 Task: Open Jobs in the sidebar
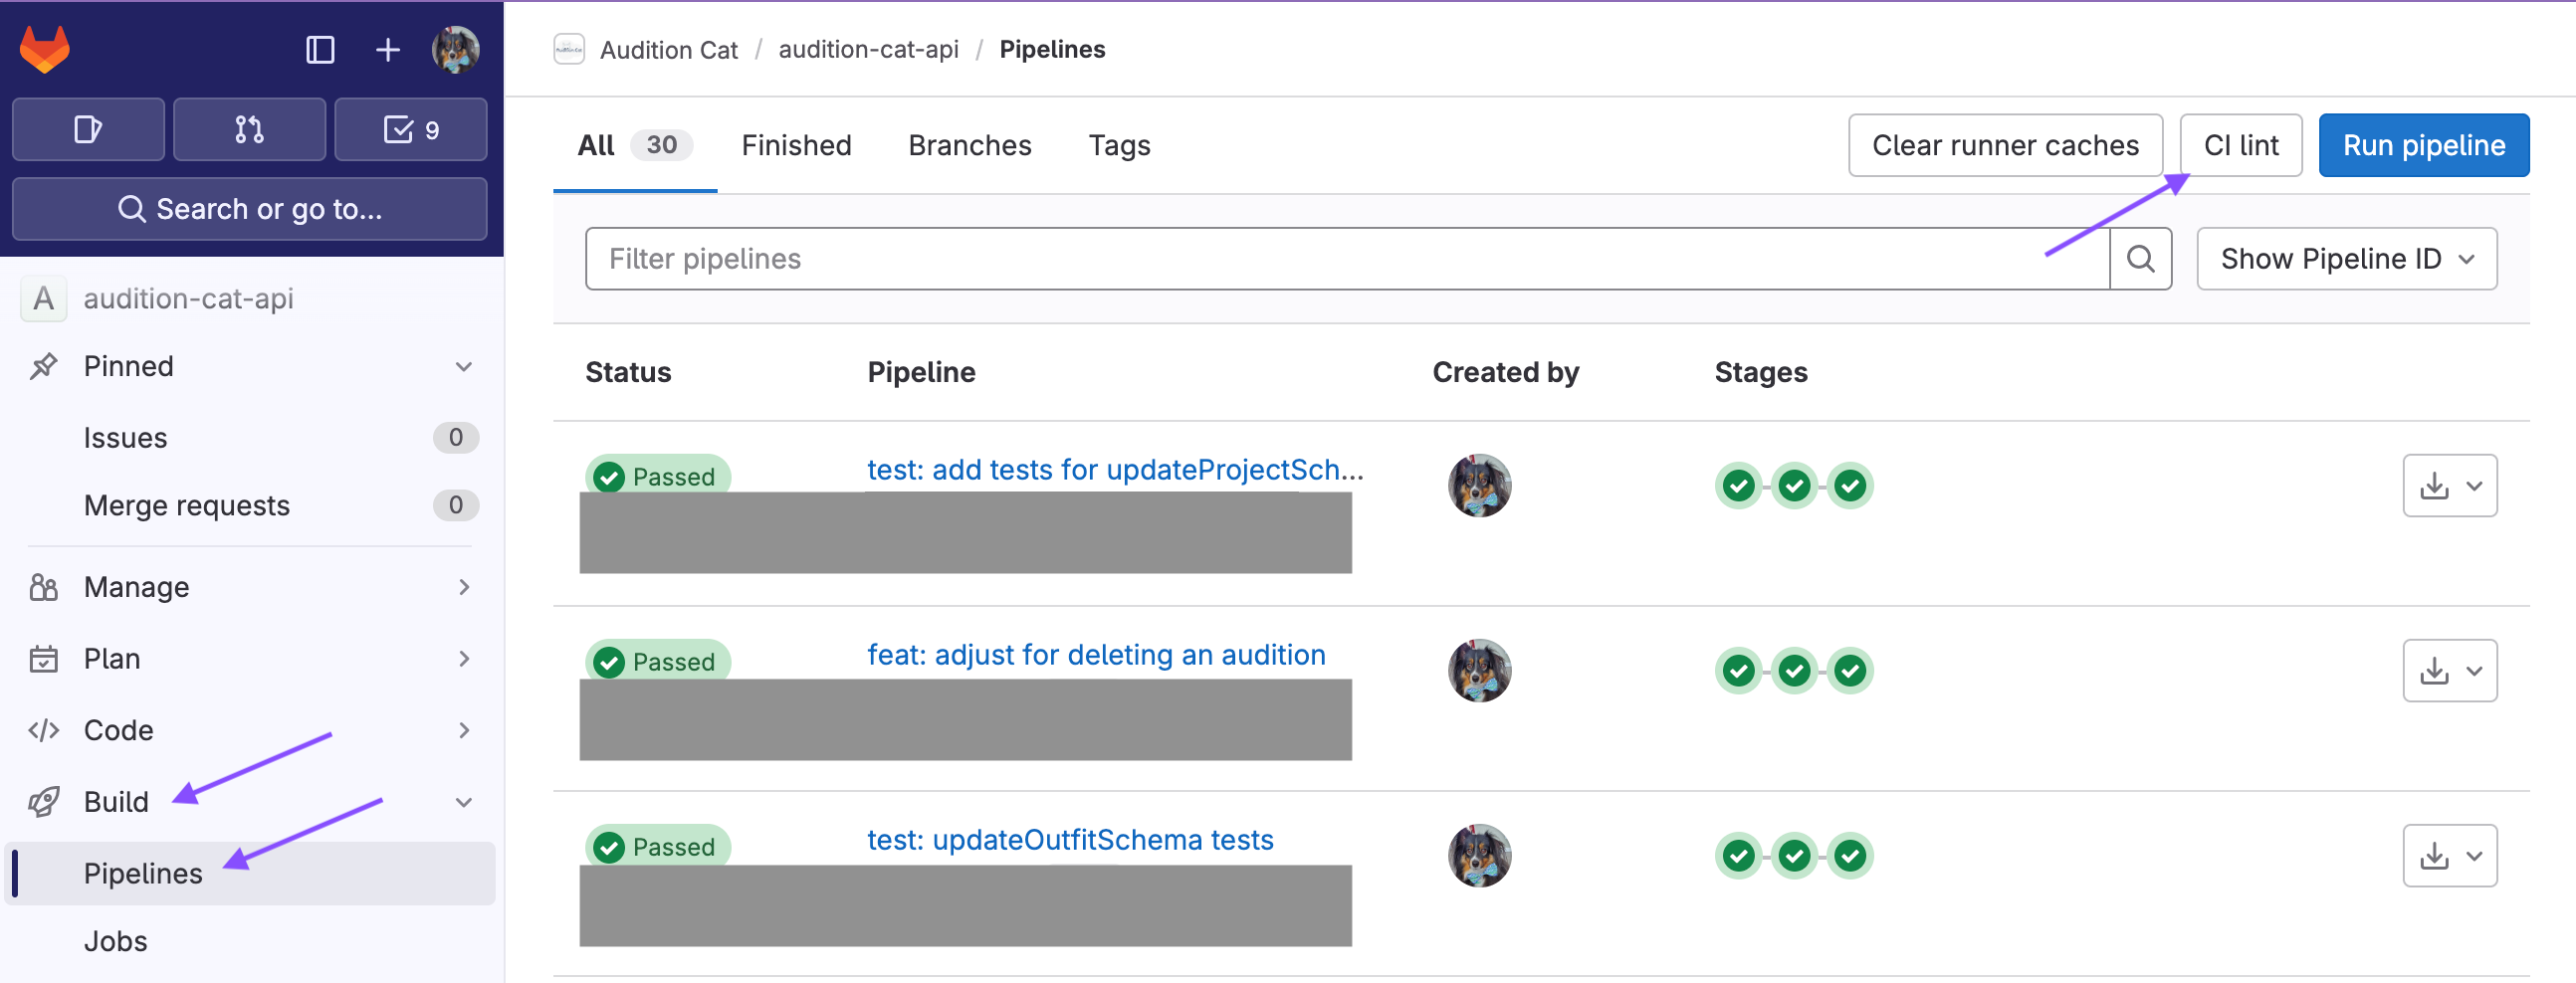[x=116, y=941]
